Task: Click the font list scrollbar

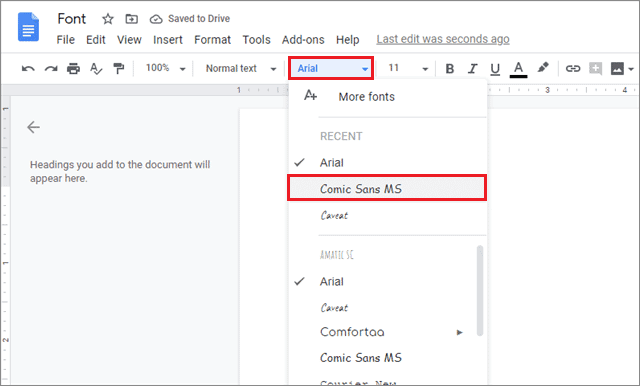Action: (480, 291)
